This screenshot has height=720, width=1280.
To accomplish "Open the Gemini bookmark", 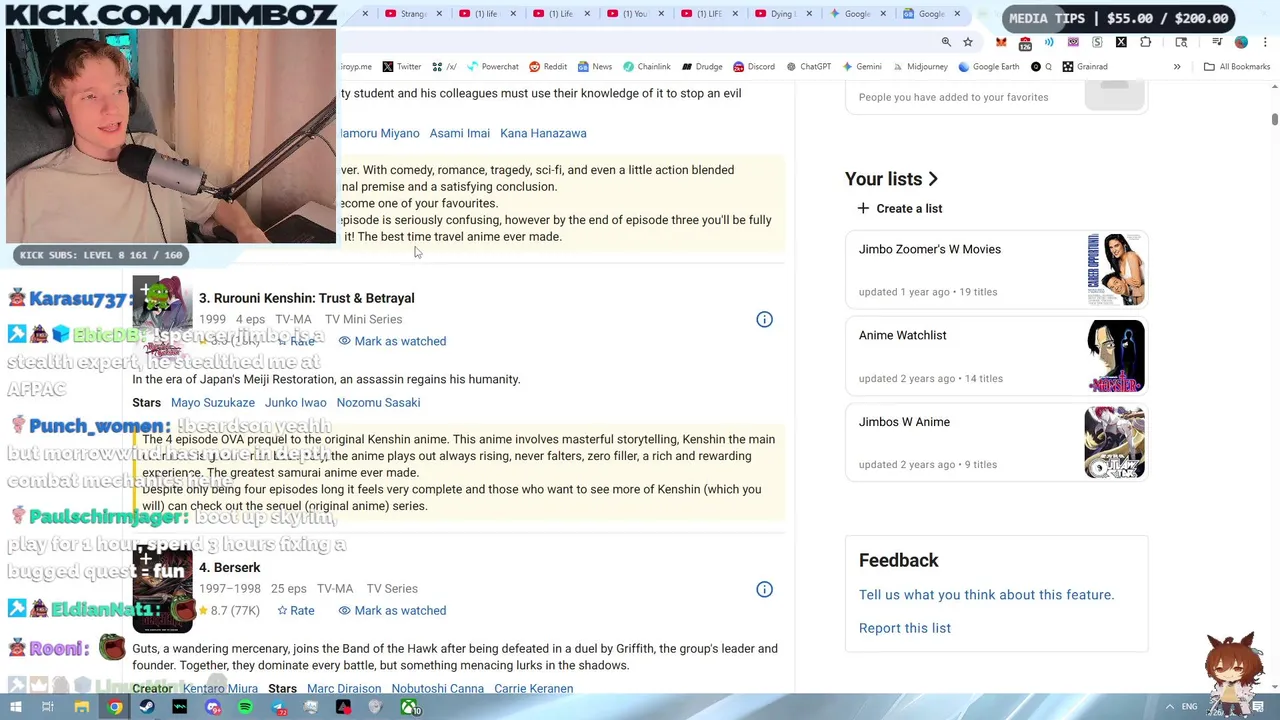I will pos(862,67).
